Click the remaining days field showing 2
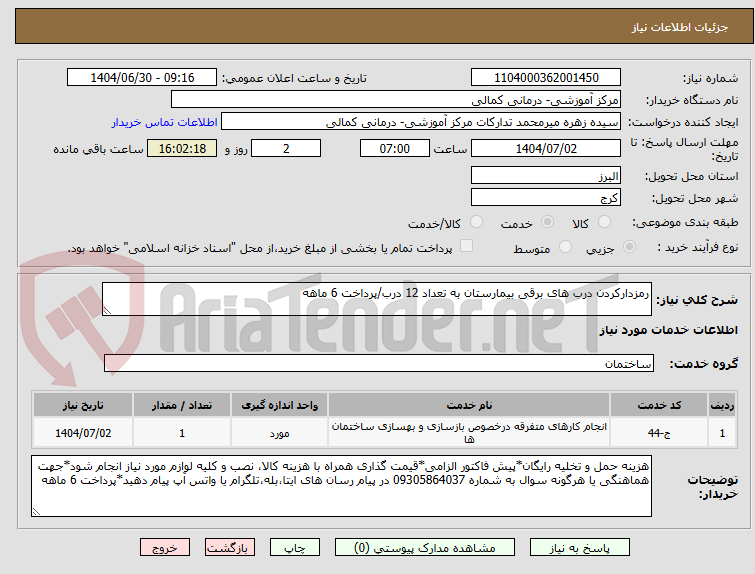Screen dimensions: 755x574 pyautogui.click(x=286, y=148)
